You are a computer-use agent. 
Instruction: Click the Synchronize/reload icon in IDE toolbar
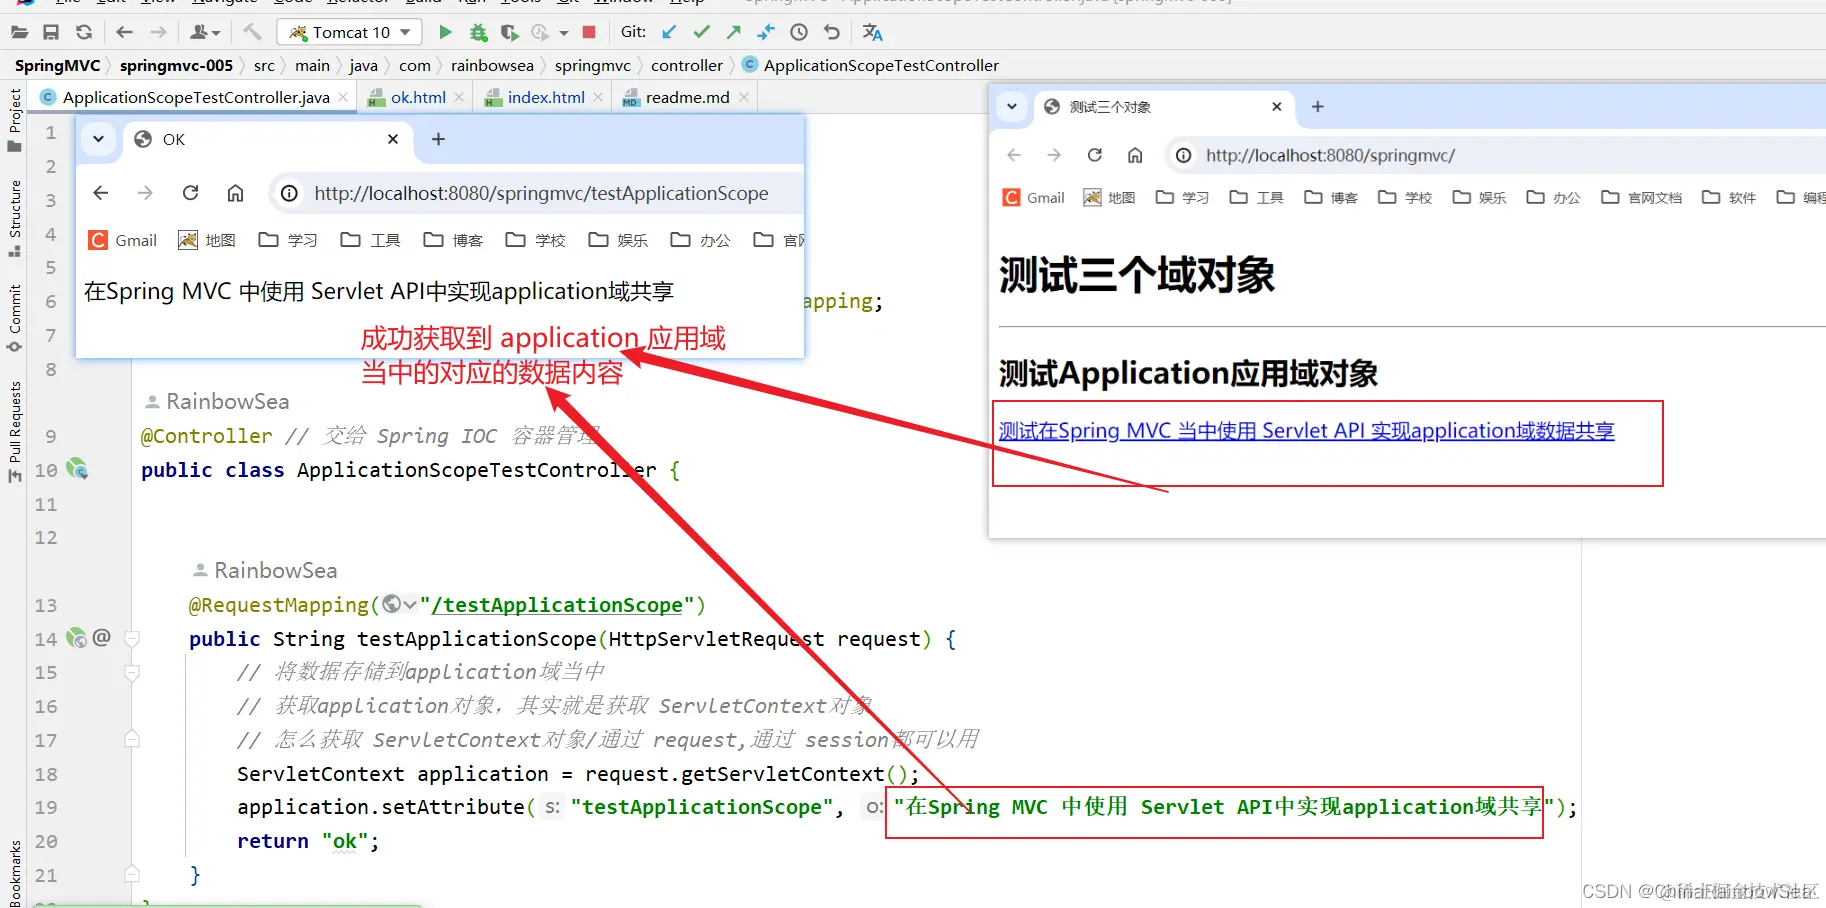(x=84, y=32)
